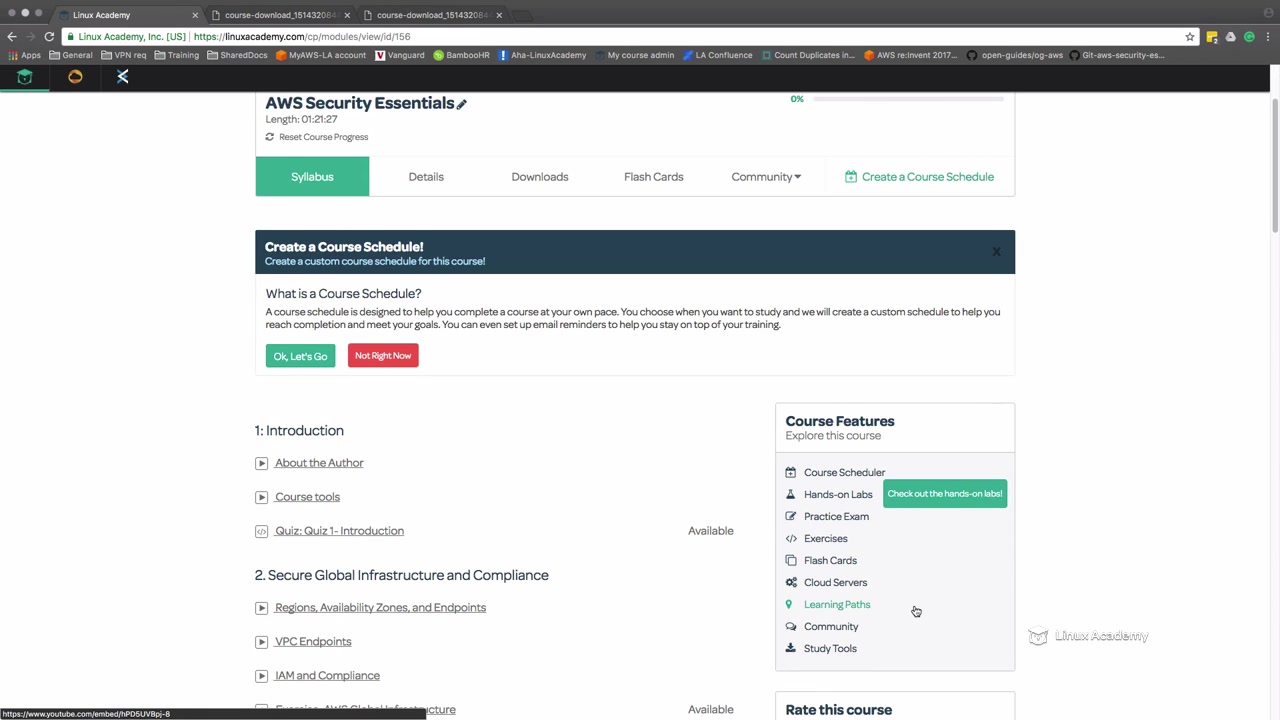Click the code brackets icon beside Exercises
The image size is (1280, 720).
pos(791,538)
